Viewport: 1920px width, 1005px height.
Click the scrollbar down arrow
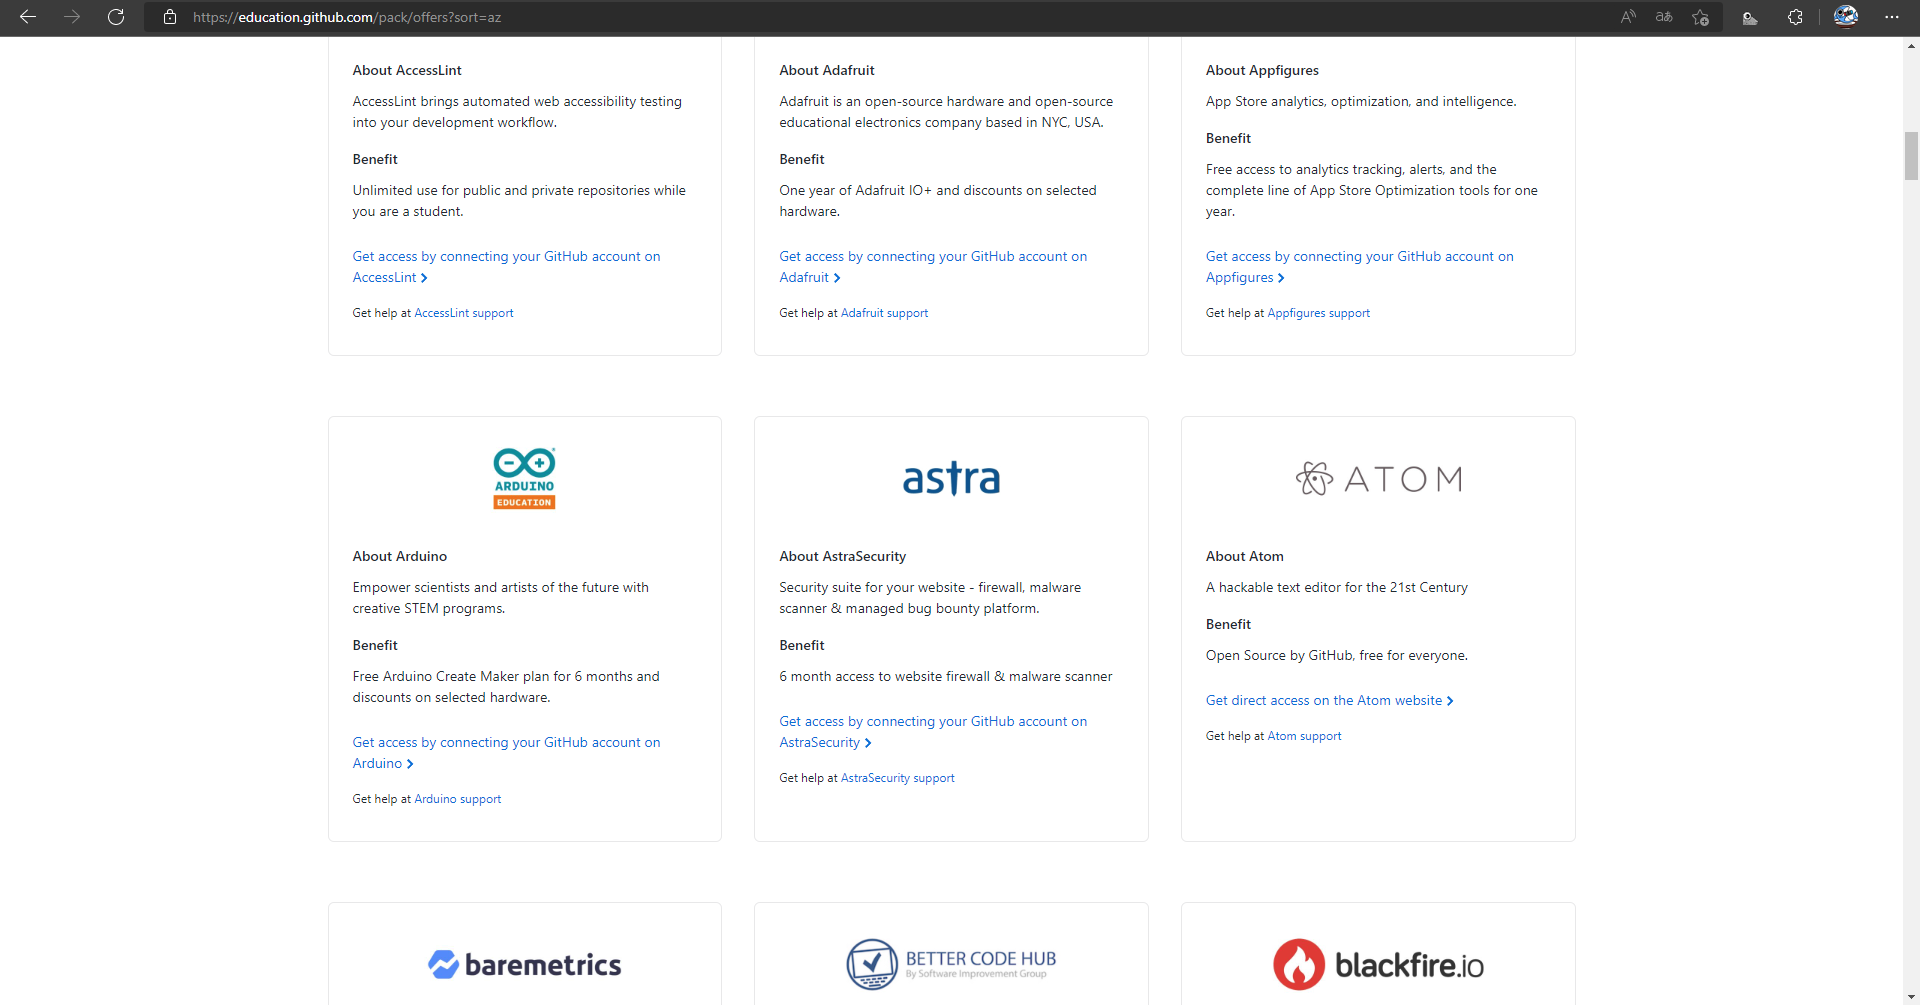tap(1911, 996)
